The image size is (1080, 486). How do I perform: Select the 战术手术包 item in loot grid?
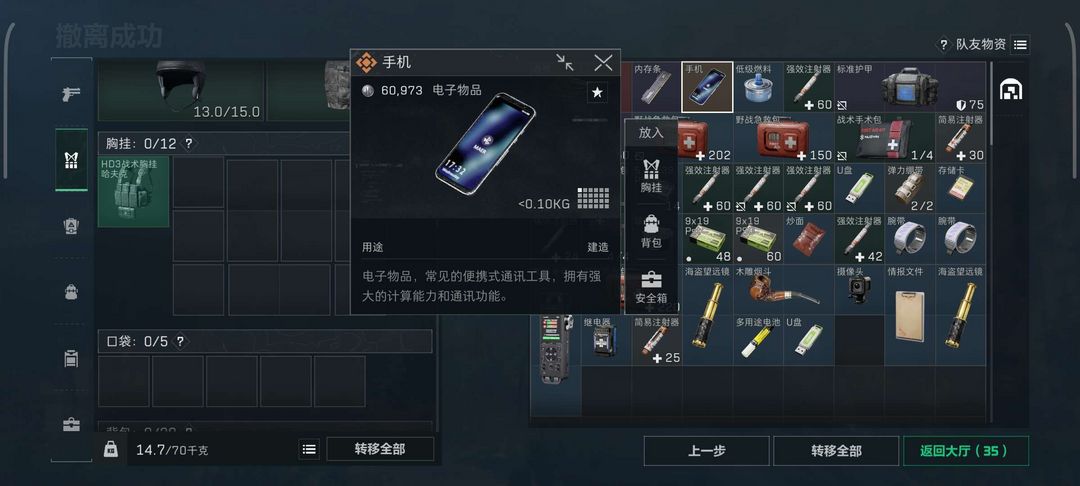point(885,138)
